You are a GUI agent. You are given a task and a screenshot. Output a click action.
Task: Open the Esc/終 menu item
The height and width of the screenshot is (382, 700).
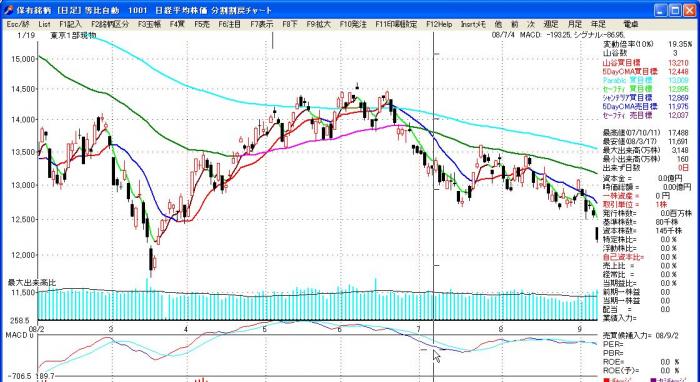tap(18, 25)
